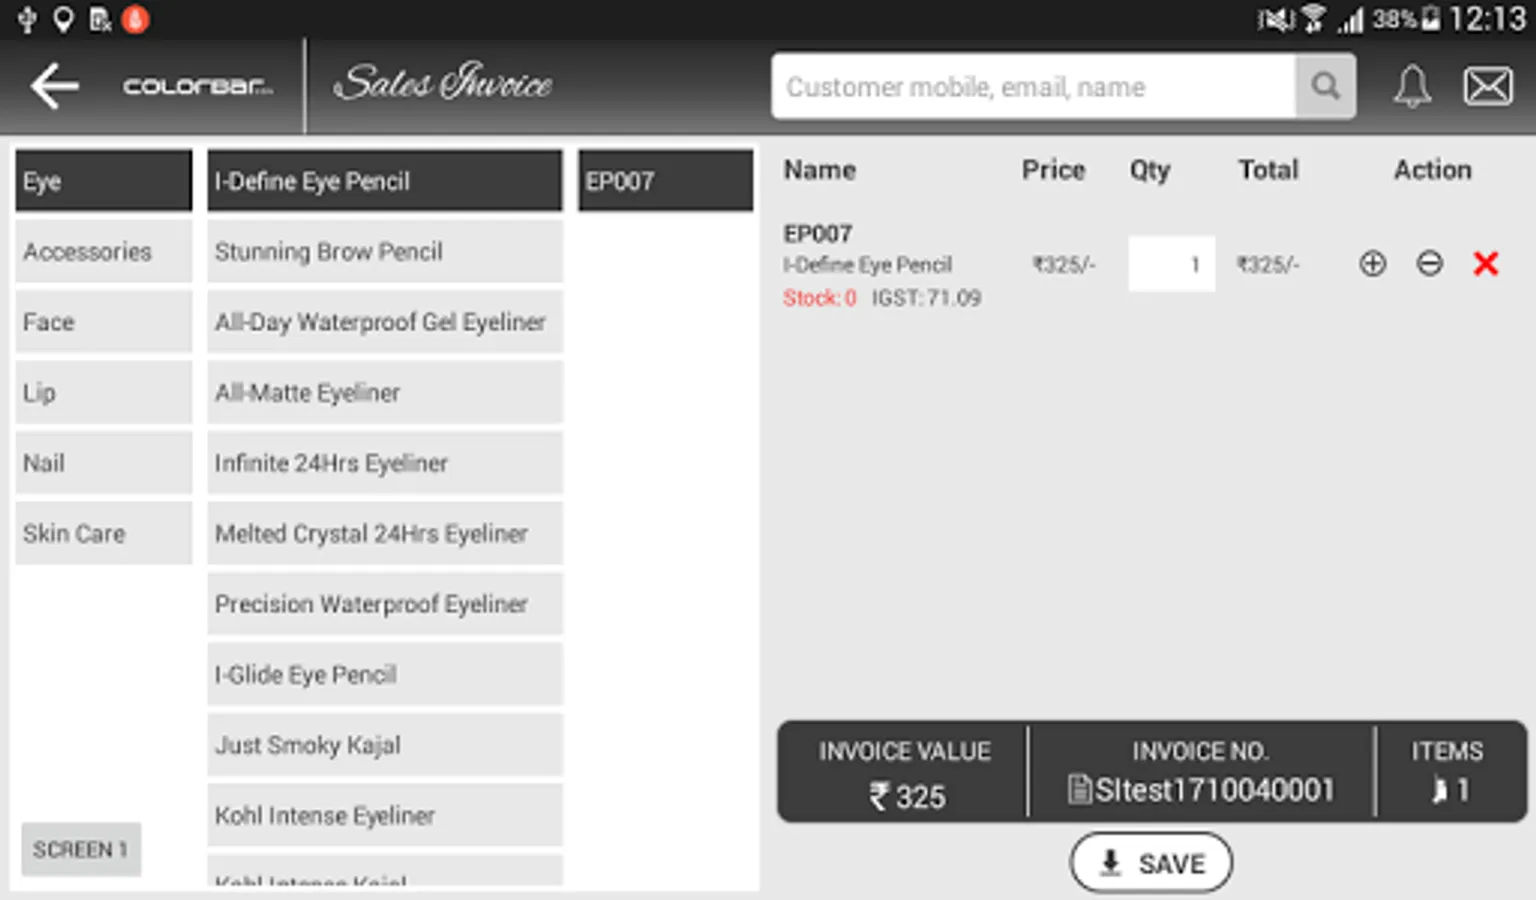The image size is (1536, 900).
Task: Click the SCREEN 1 button
Action: tap(81, 850)
